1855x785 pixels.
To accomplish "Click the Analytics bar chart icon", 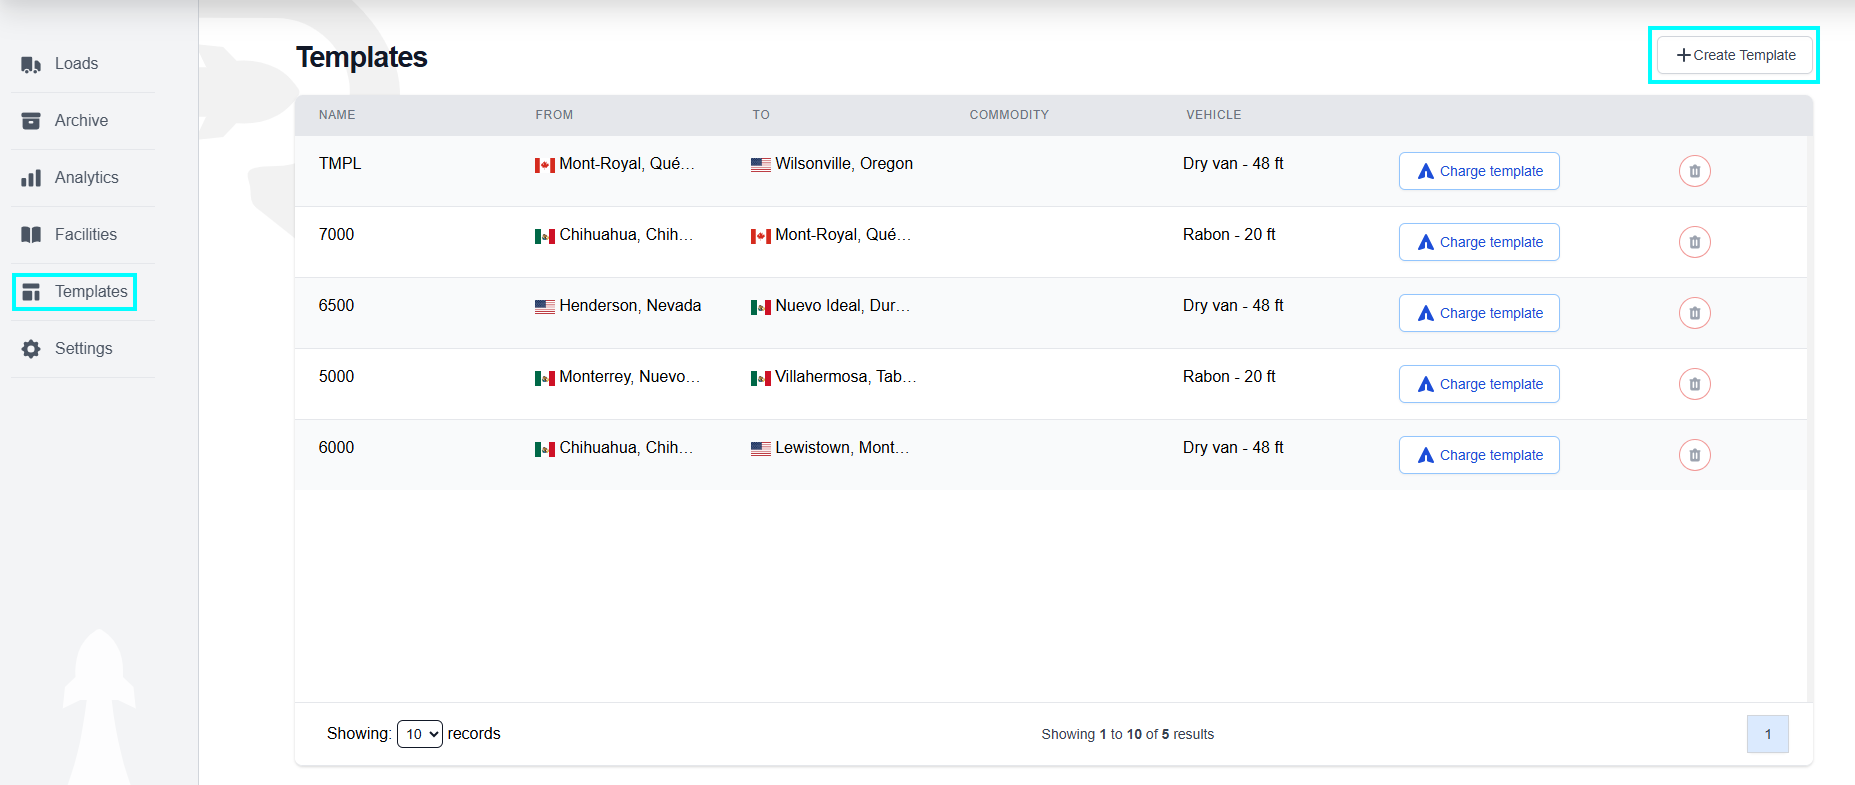I will tap(31, 178).
